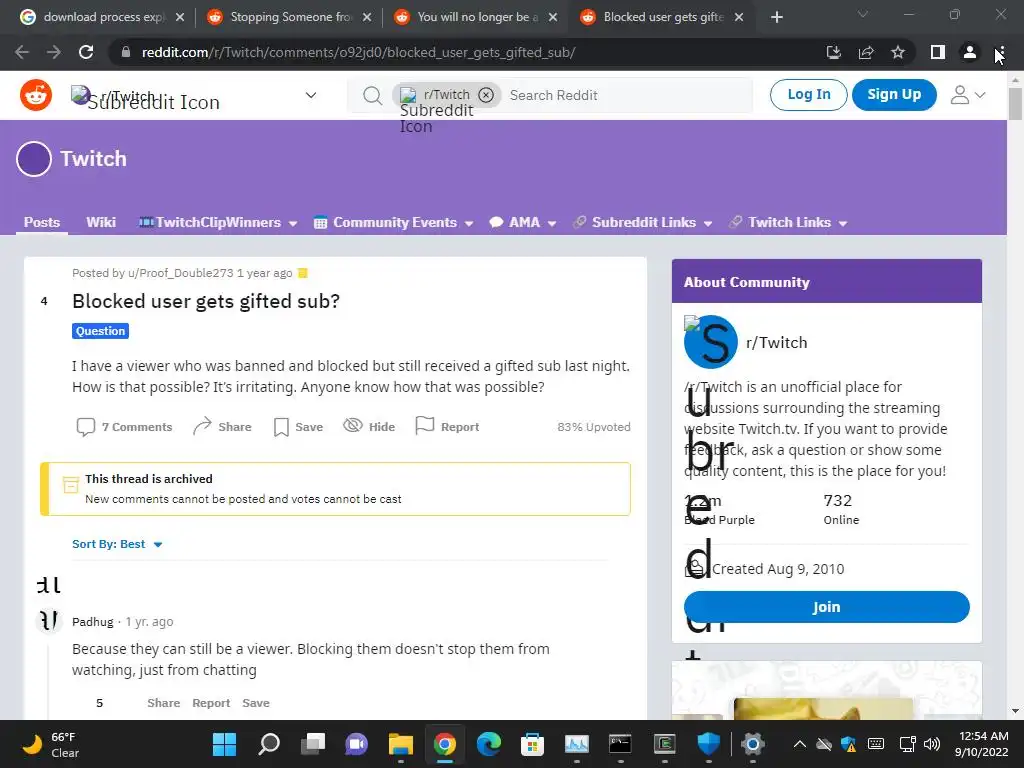Viewport: 1024px width, 768px height.
Task: Click the Reddit logo home icon
Action: tap(36, 95)
